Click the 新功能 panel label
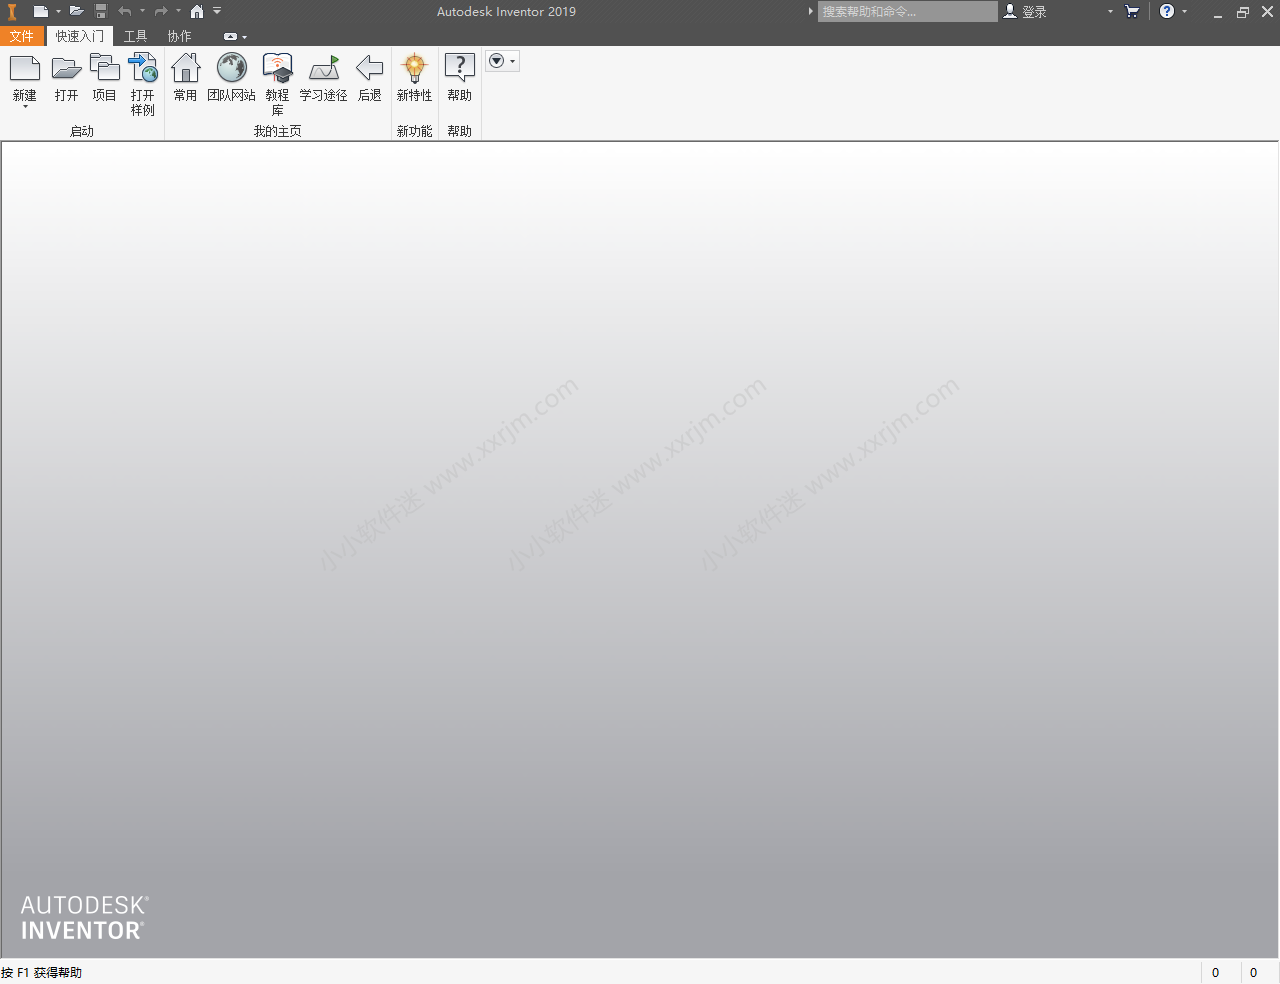Viewport: 1280px width, 984px height. [x=414, y=131]
